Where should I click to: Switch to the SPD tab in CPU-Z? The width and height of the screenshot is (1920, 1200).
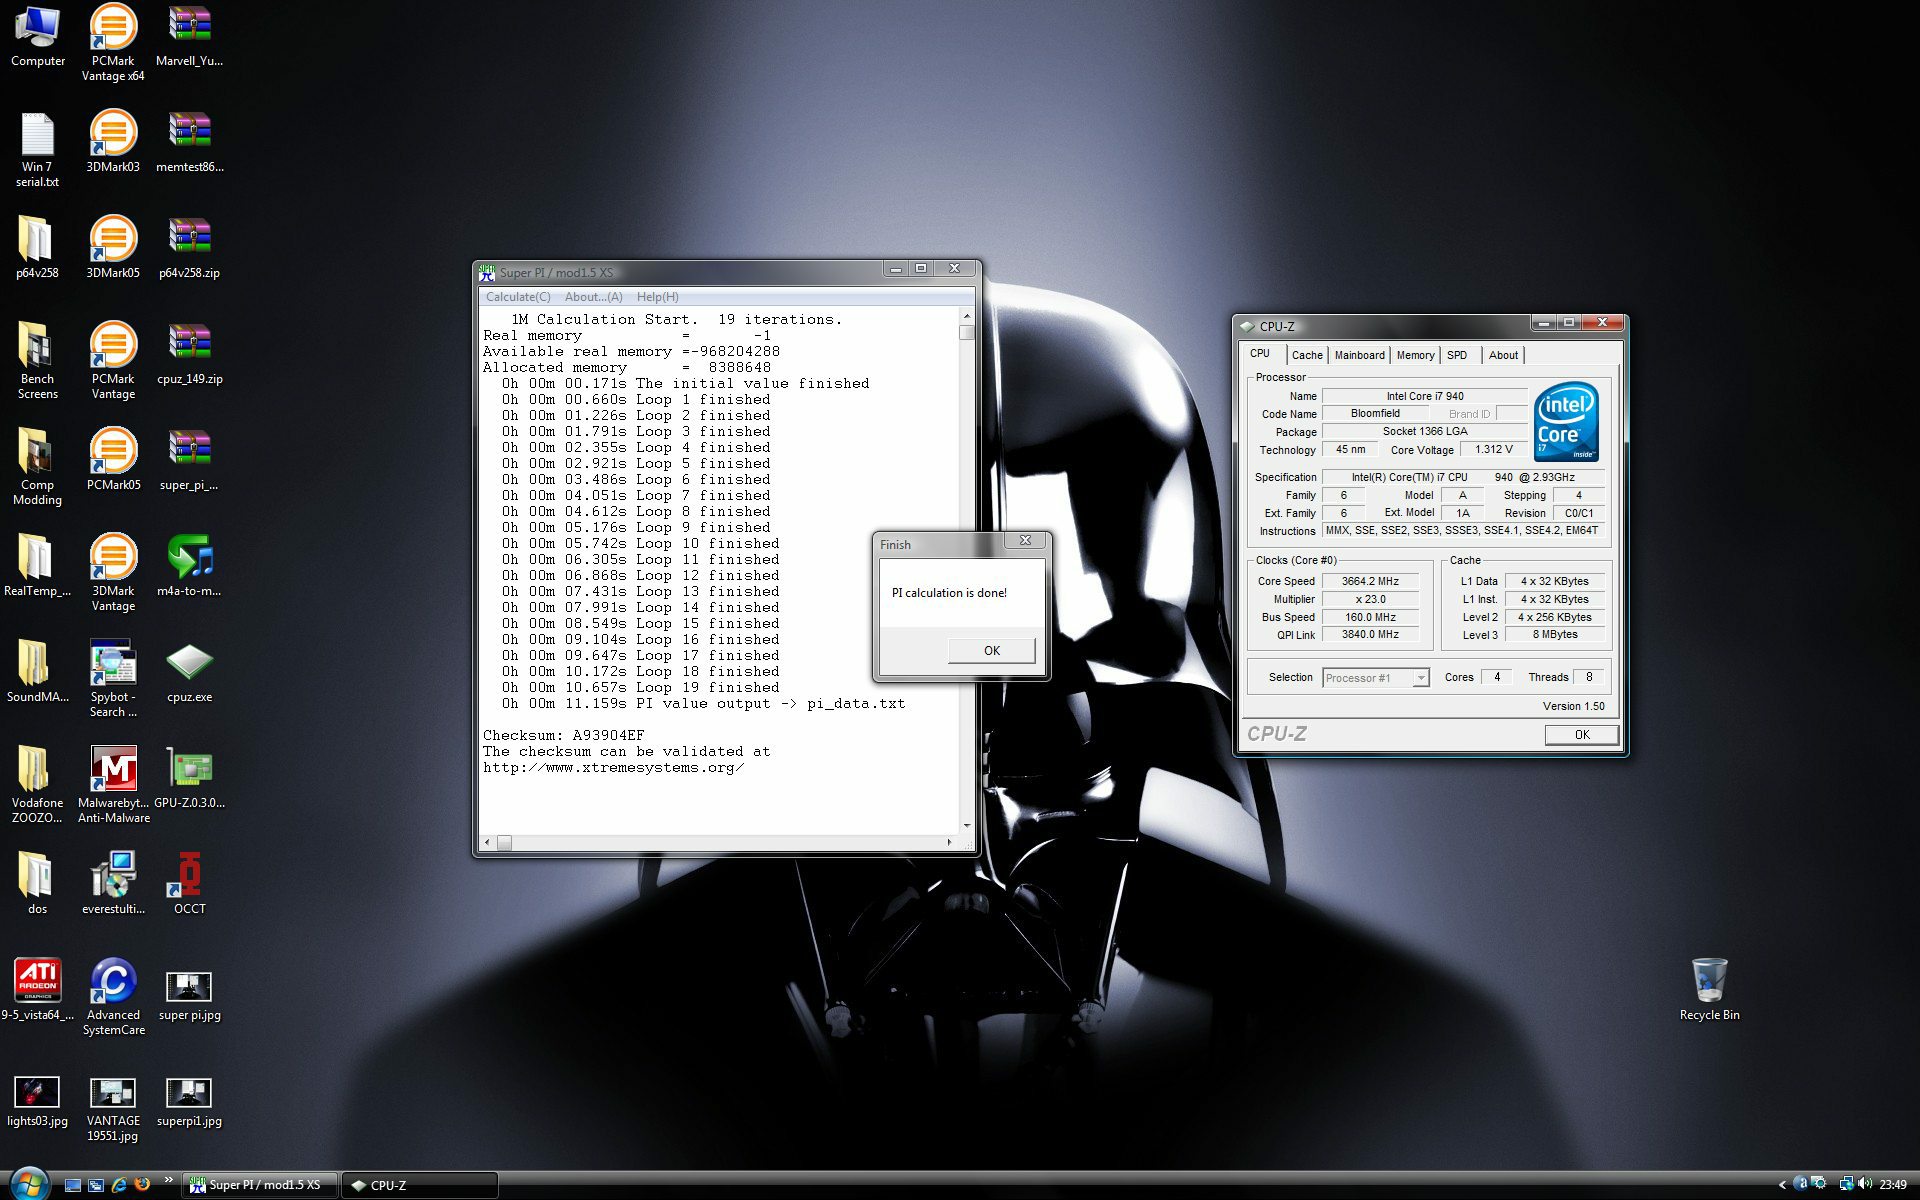(x=1457, y=355)
